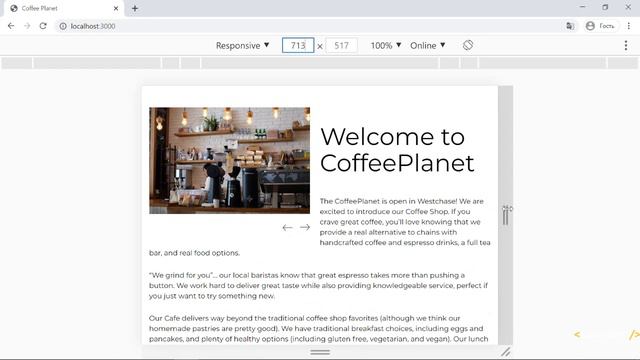640x360 pixels.
Task: Open the Responsive device dropdown
Action: 242,45
